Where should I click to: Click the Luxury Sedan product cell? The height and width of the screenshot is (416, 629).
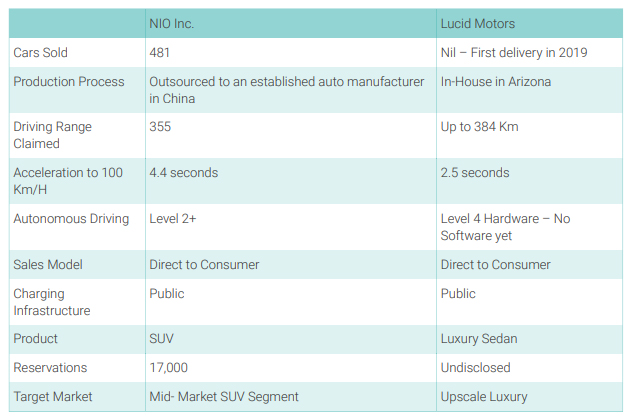click(x=479, y=339)
